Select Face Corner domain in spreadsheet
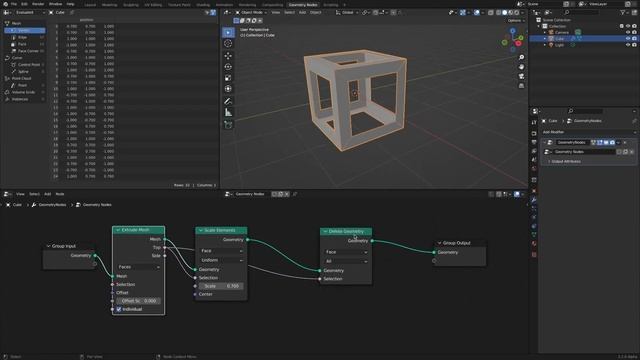 [25, 51]
